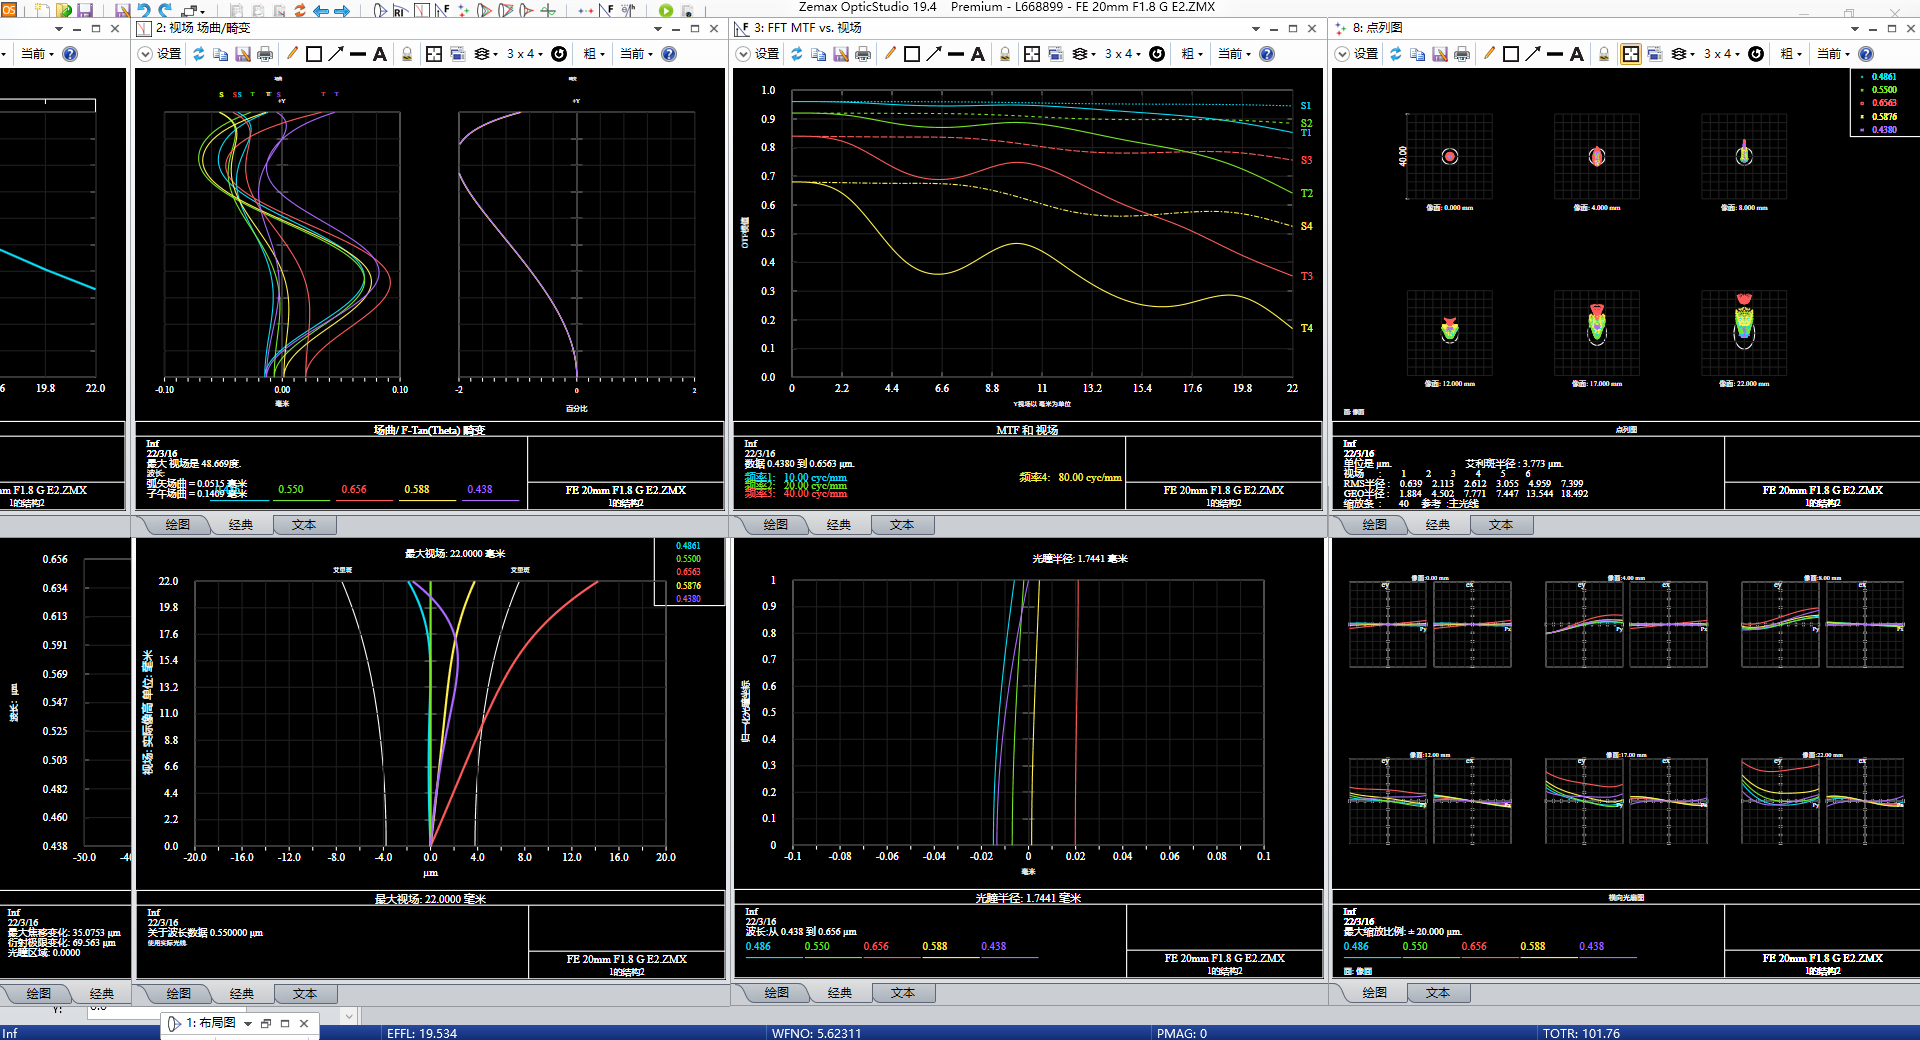Open dropdown arrow next to 1: 布局图 tab
Viewport: 1920px width, 1040px height.
(x=248, y=1023)
